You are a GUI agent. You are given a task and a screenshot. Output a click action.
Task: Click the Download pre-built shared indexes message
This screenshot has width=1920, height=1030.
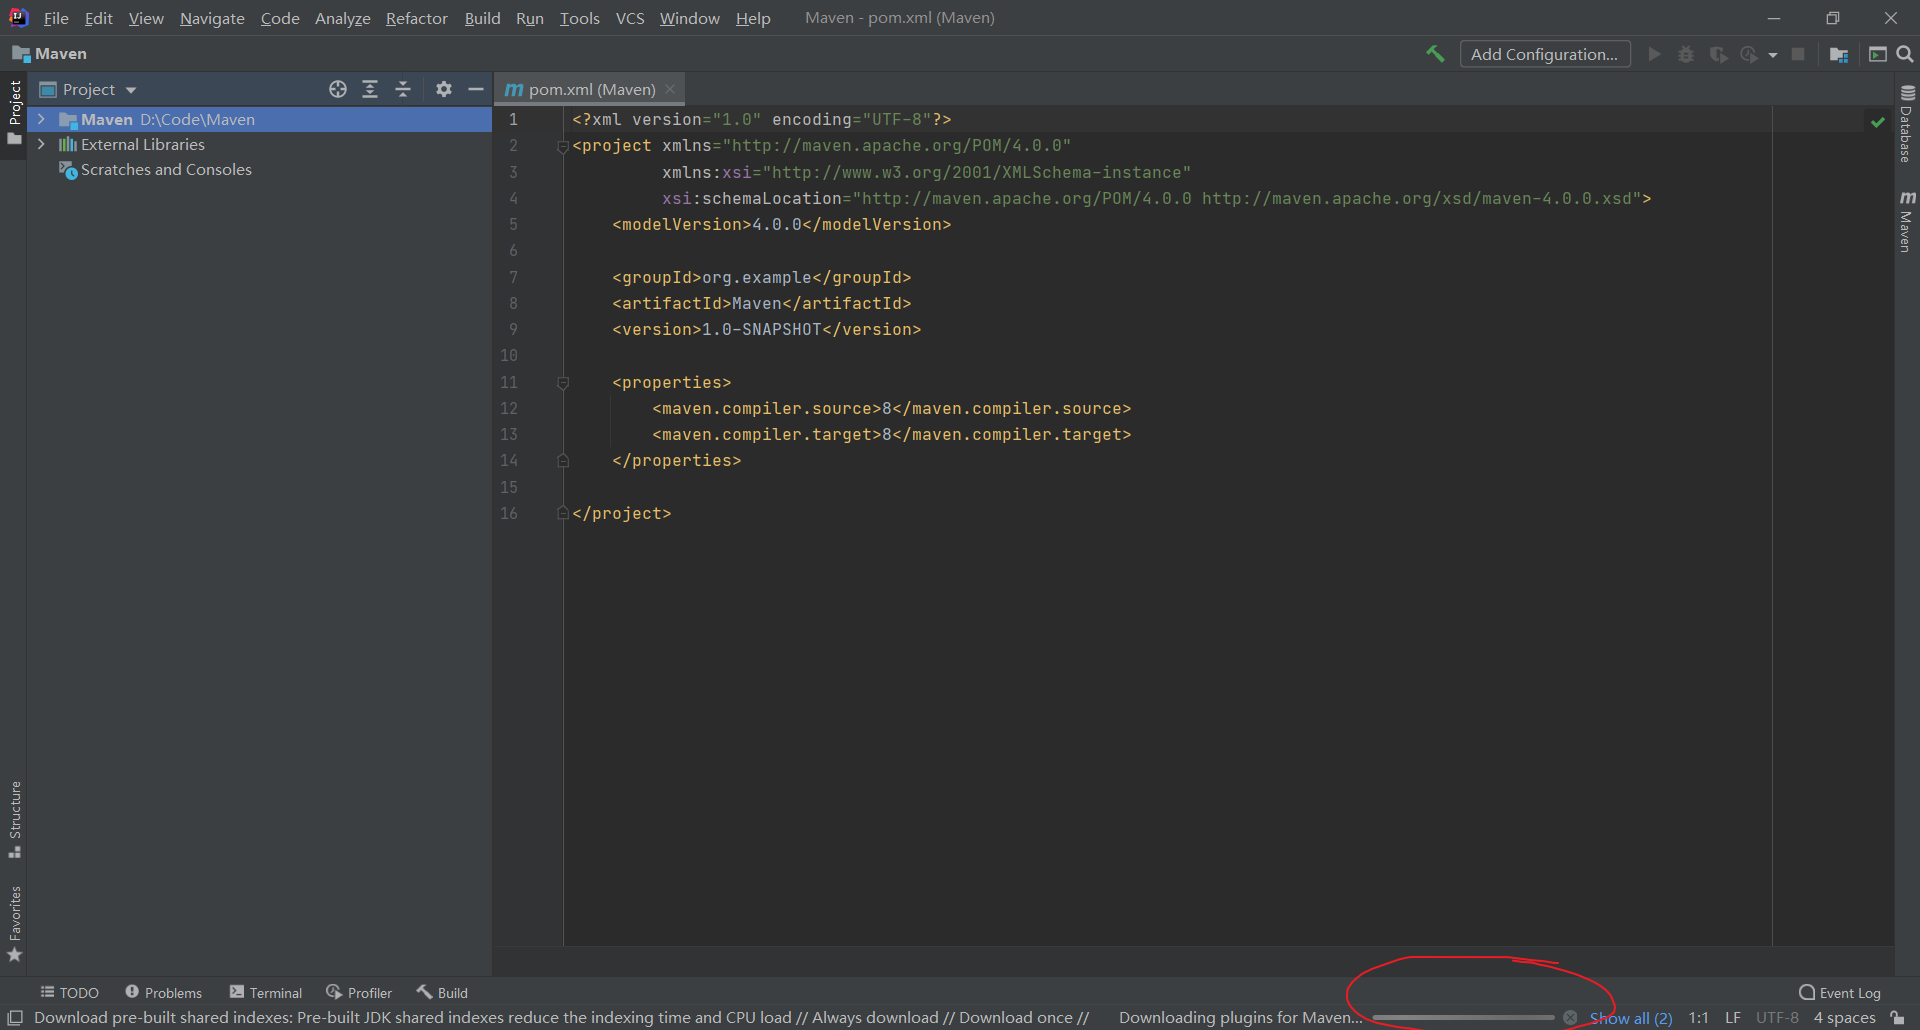coord(561,1018)
